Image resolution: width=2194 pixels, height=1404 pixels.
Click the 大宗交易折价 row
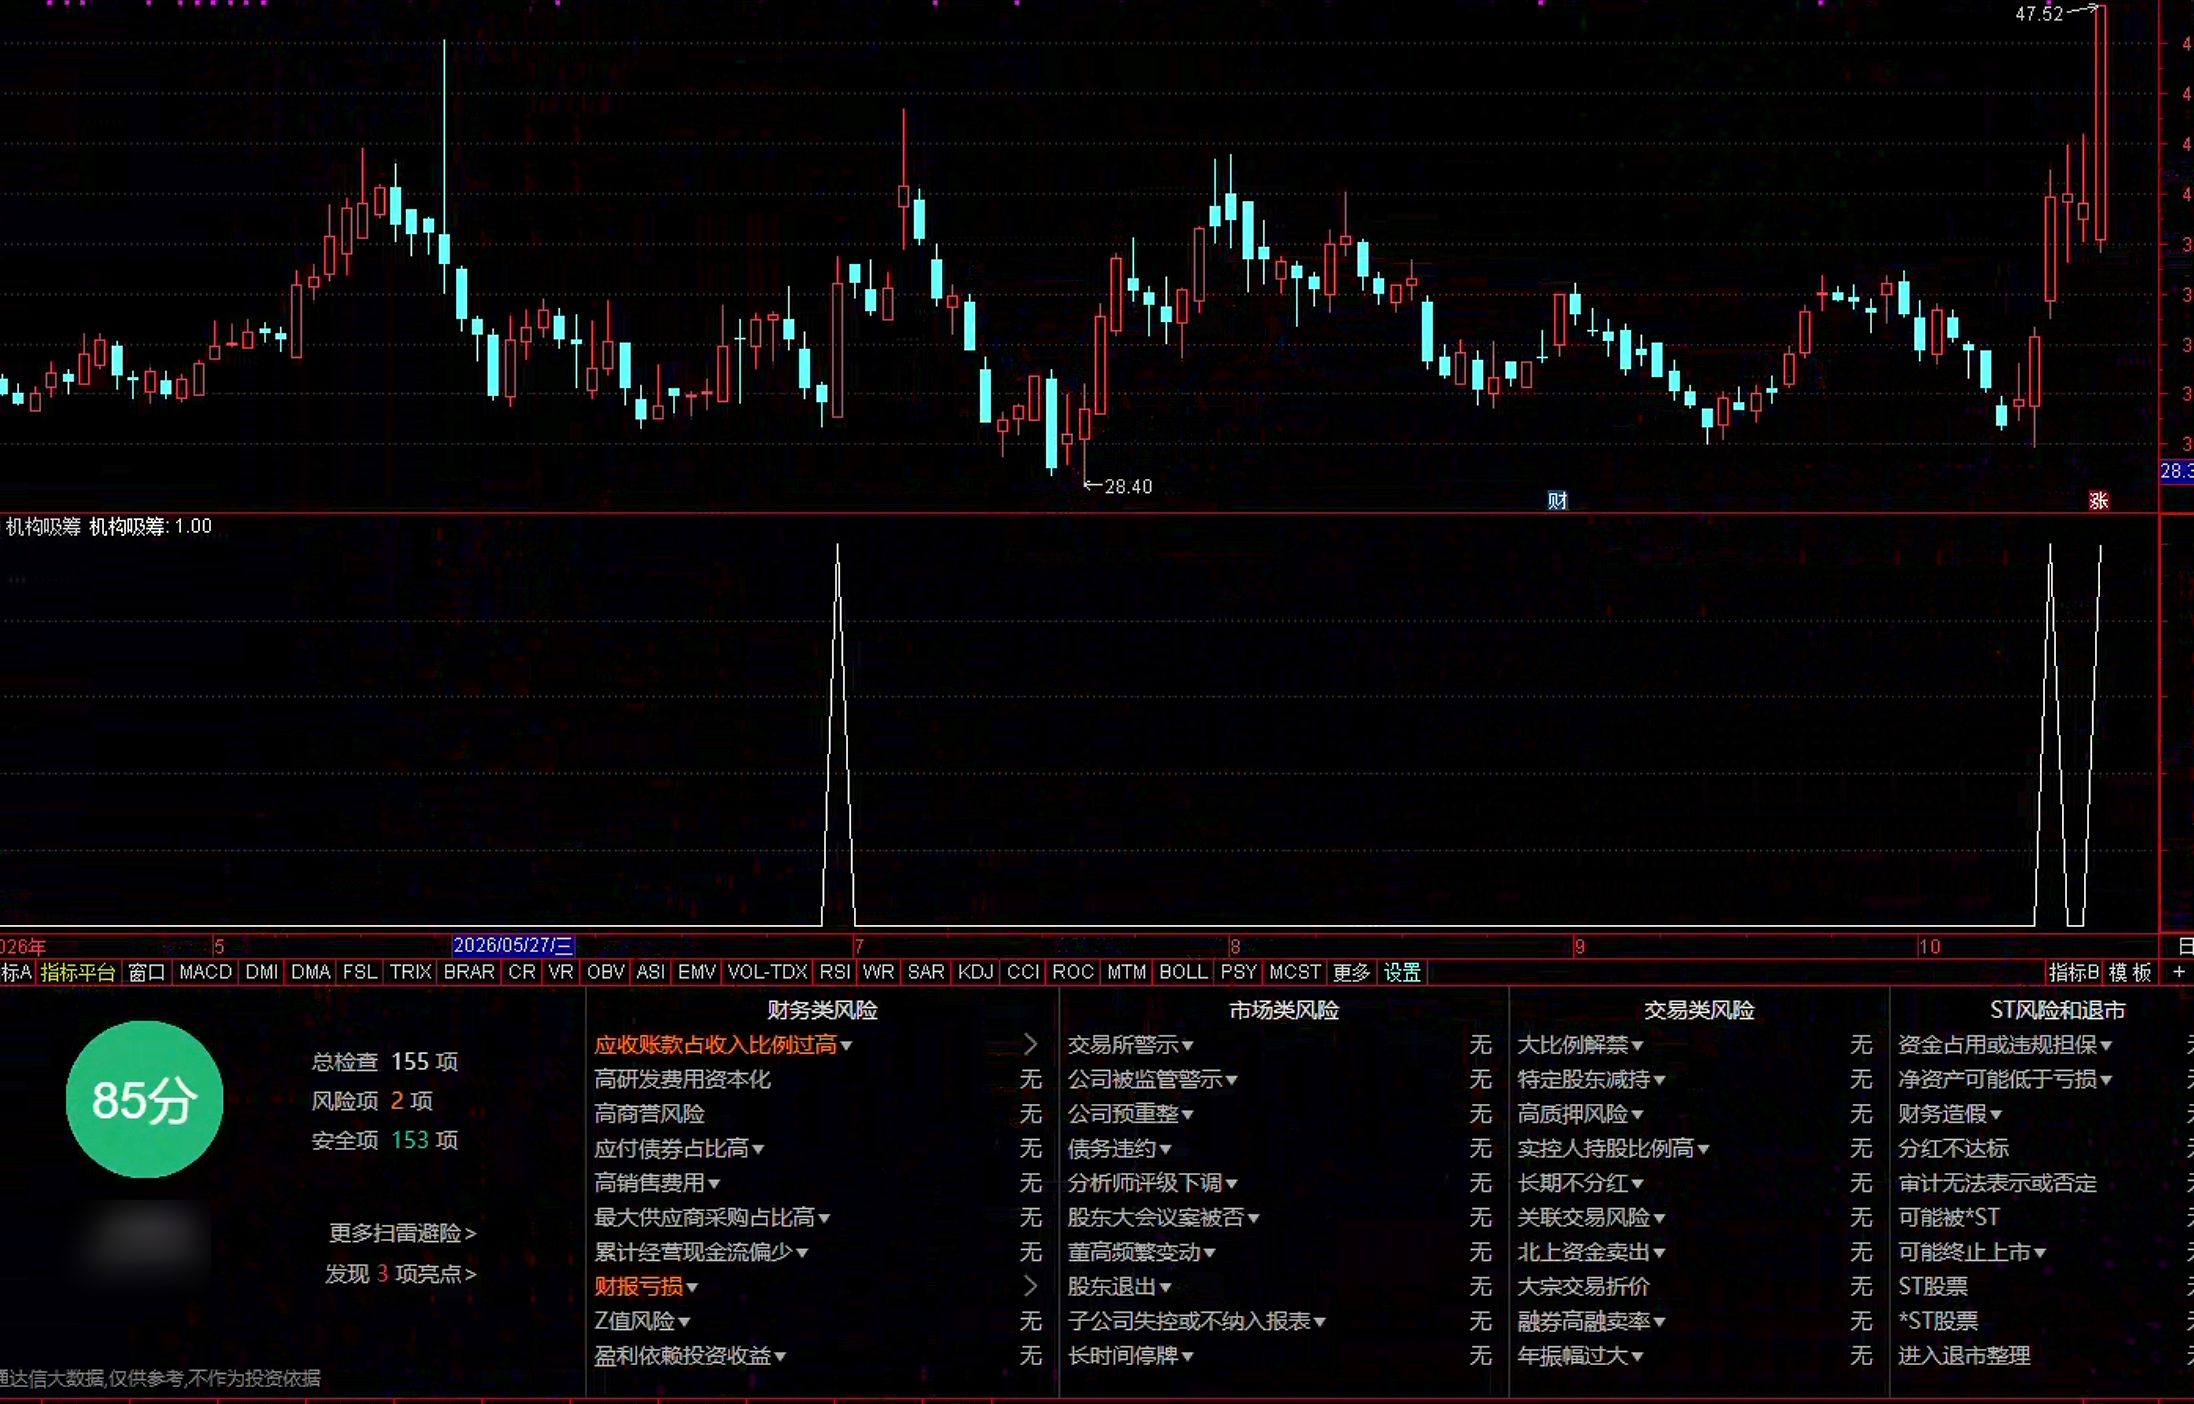[x=1694, y=1286]
